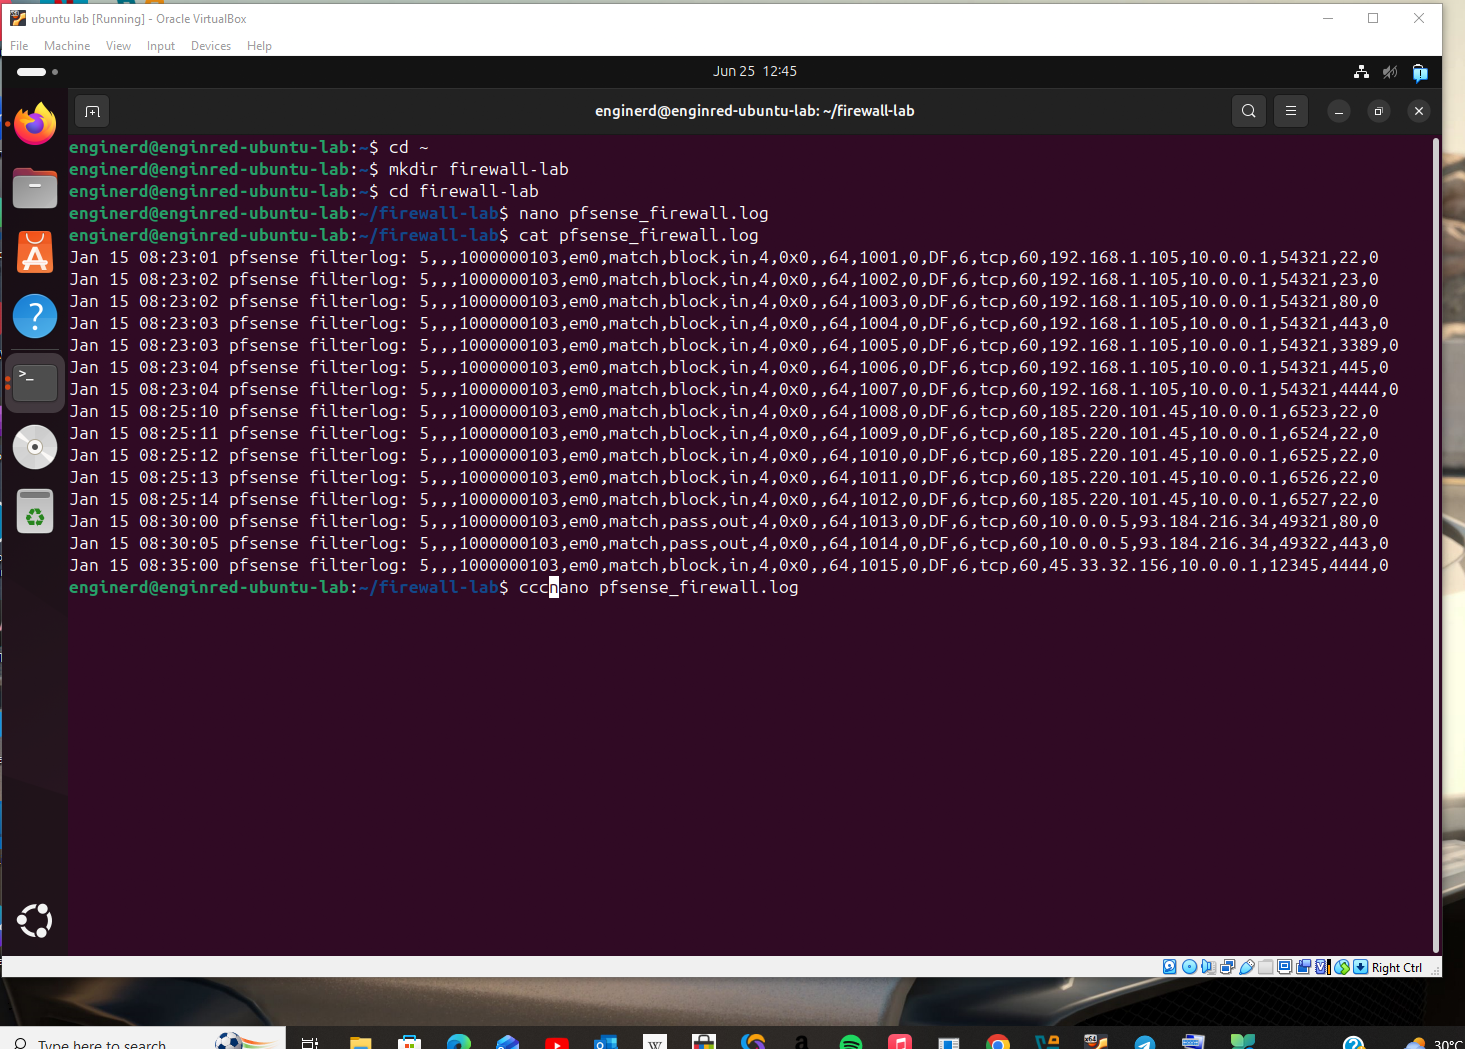Open the VirtualBox View menu
Image resolution: width=1465 pixels, height=1049 pixels.
pos(118,46)
